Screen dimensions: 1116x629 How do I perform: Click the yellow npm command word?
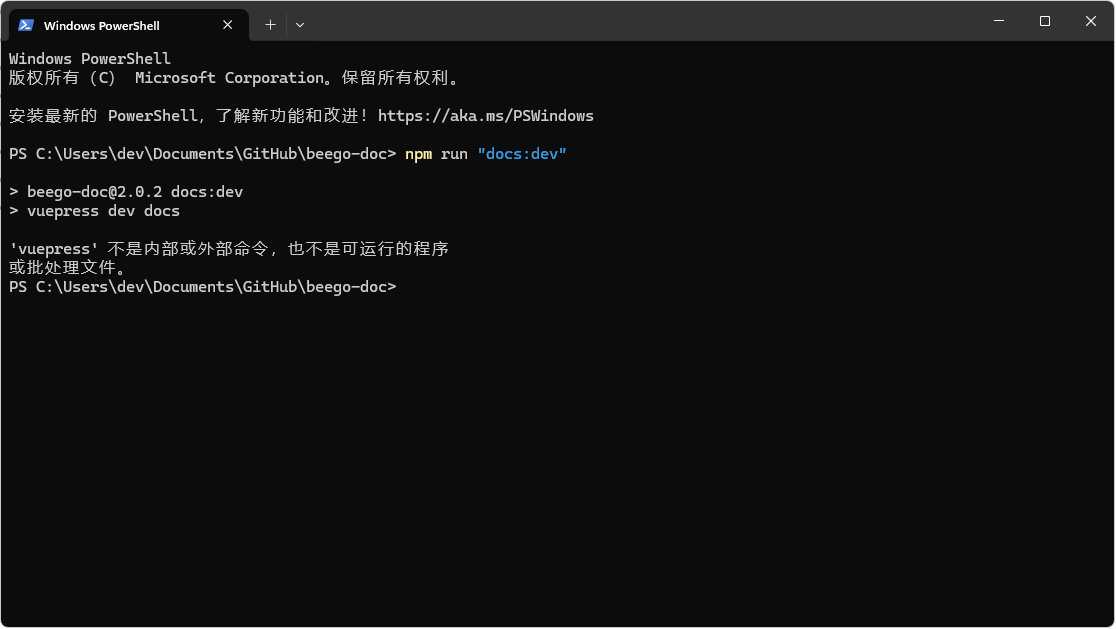[x=418, y=154]
